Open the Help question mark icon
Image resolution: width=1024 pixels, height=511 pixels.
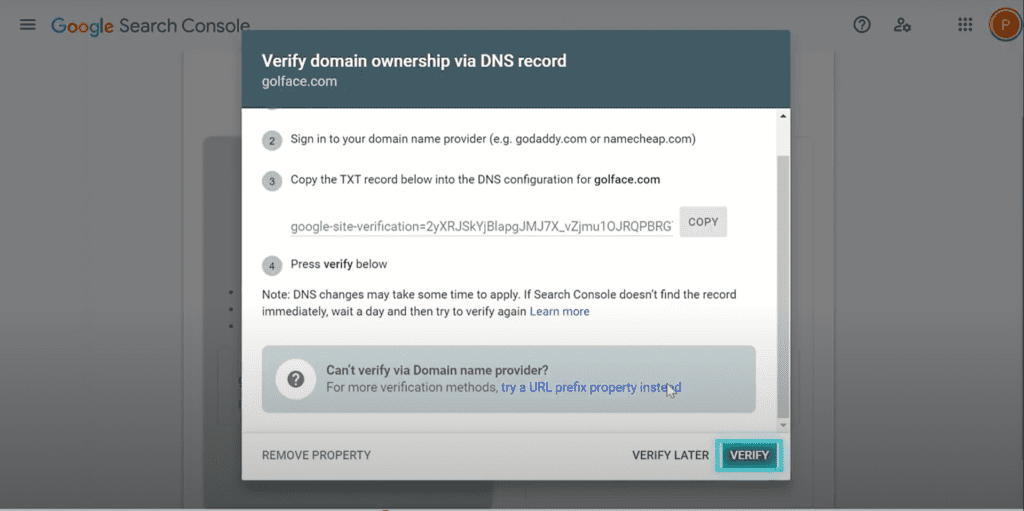pos(862,25)
